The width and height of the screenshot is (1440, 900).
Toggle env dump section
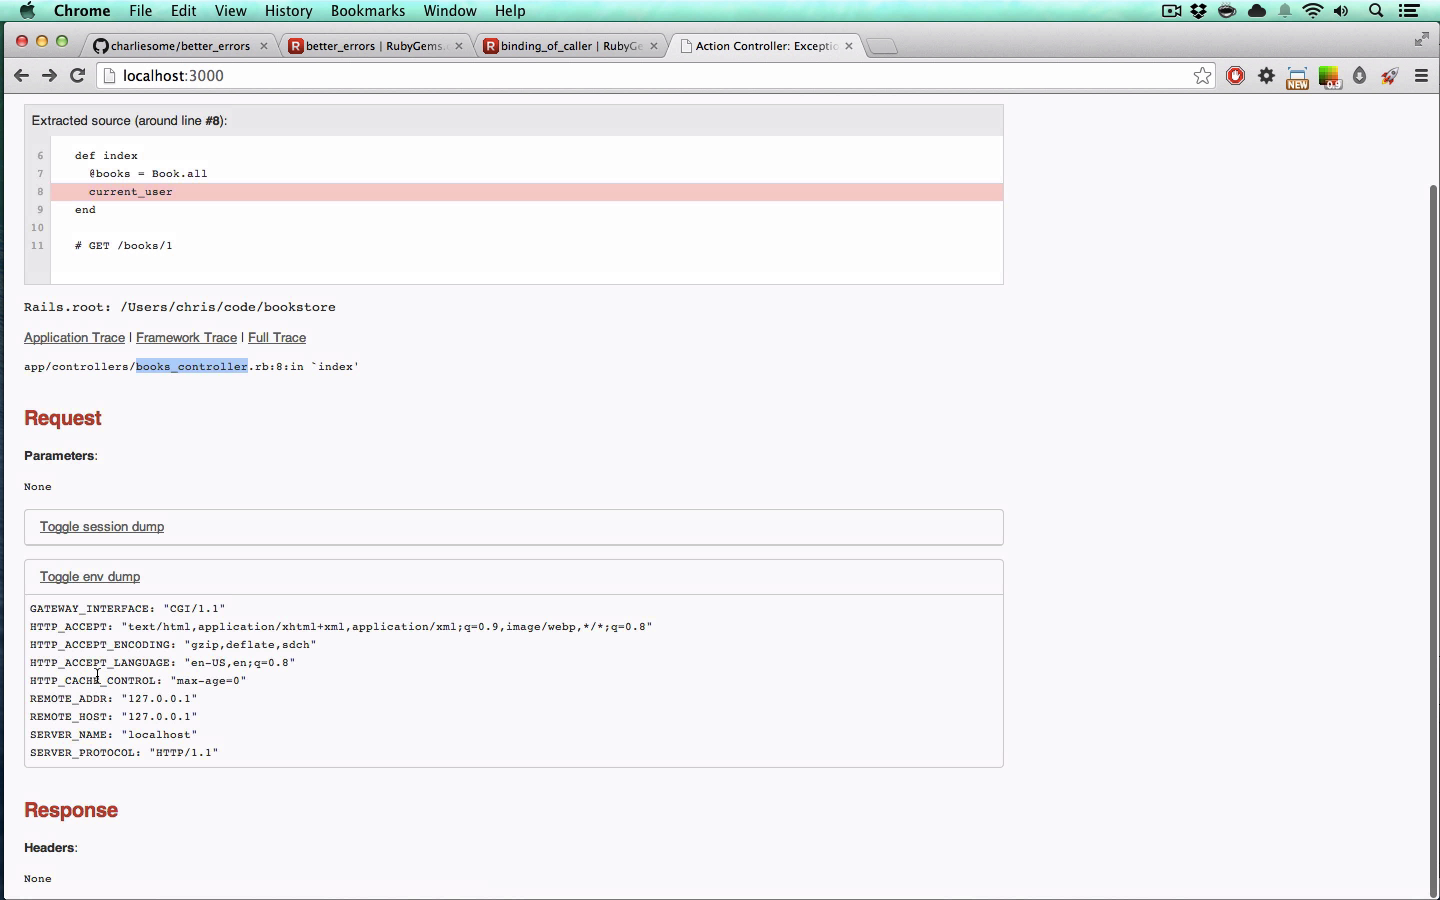pyautogui.click(x=90, y=577)
